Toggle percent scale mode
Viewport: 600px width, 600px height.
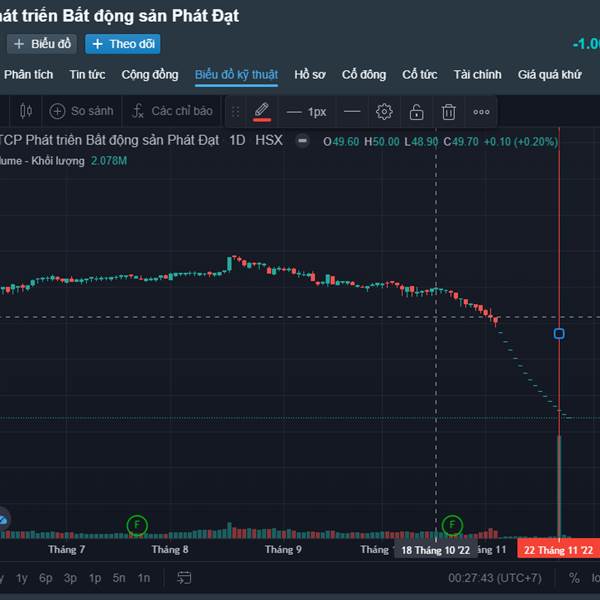(574, 578)
